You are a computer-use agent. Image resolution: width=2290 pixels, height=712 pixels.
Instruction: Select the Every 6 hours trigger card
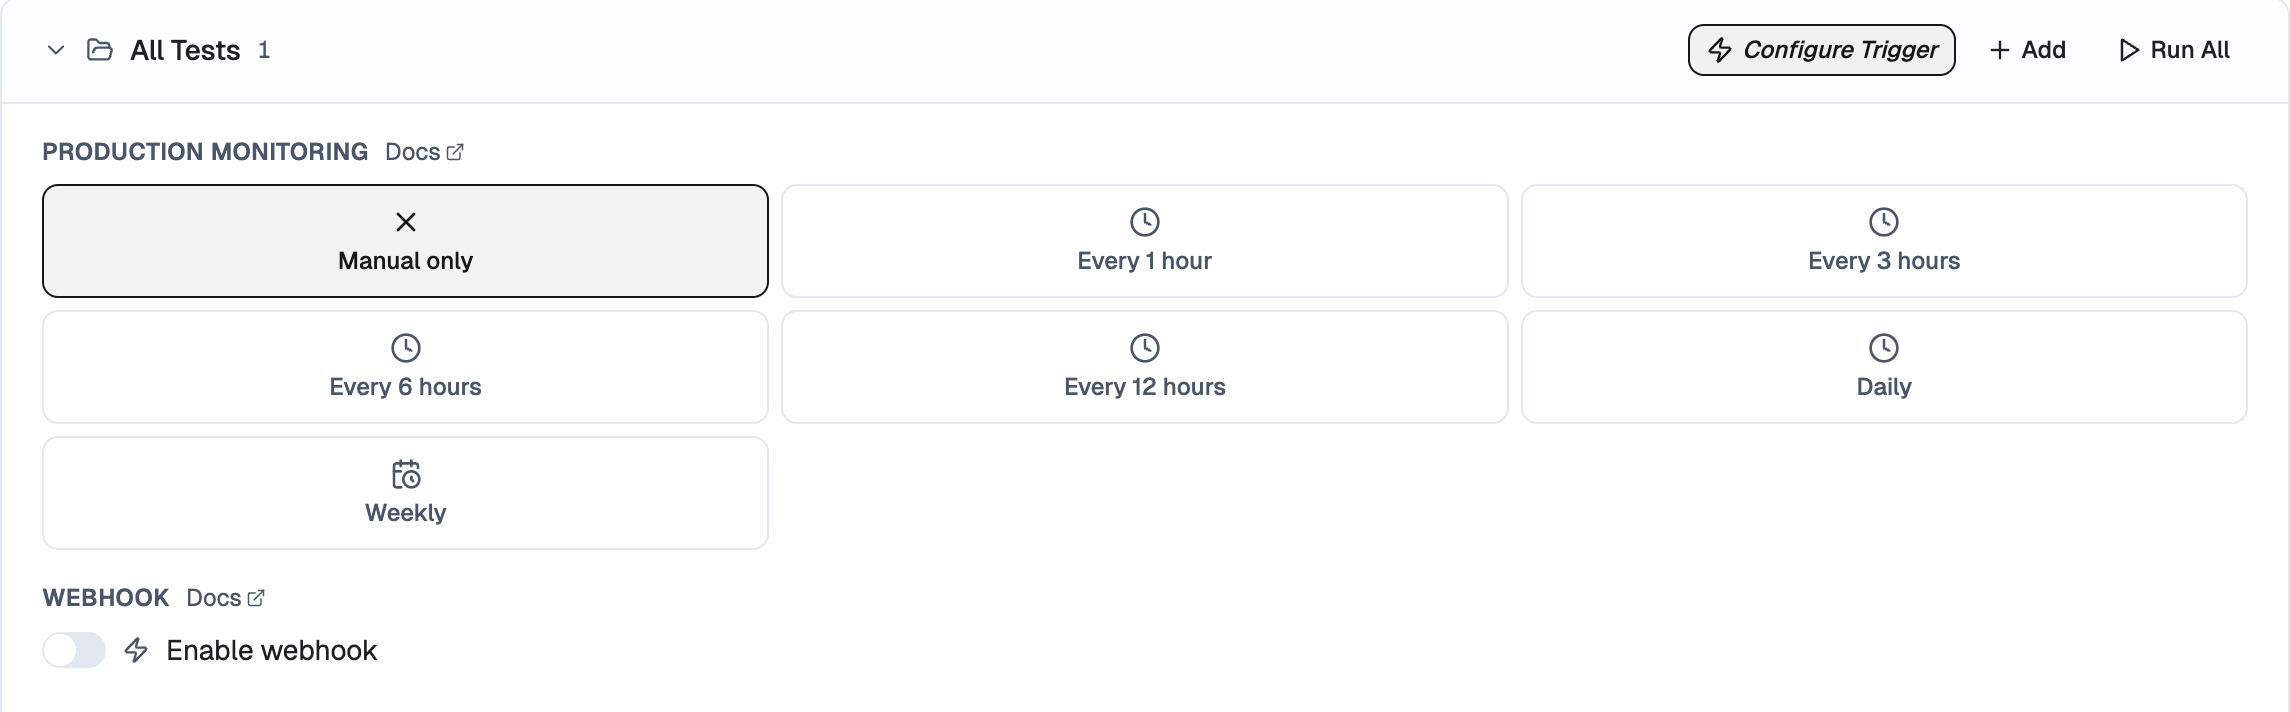(405, 366)
